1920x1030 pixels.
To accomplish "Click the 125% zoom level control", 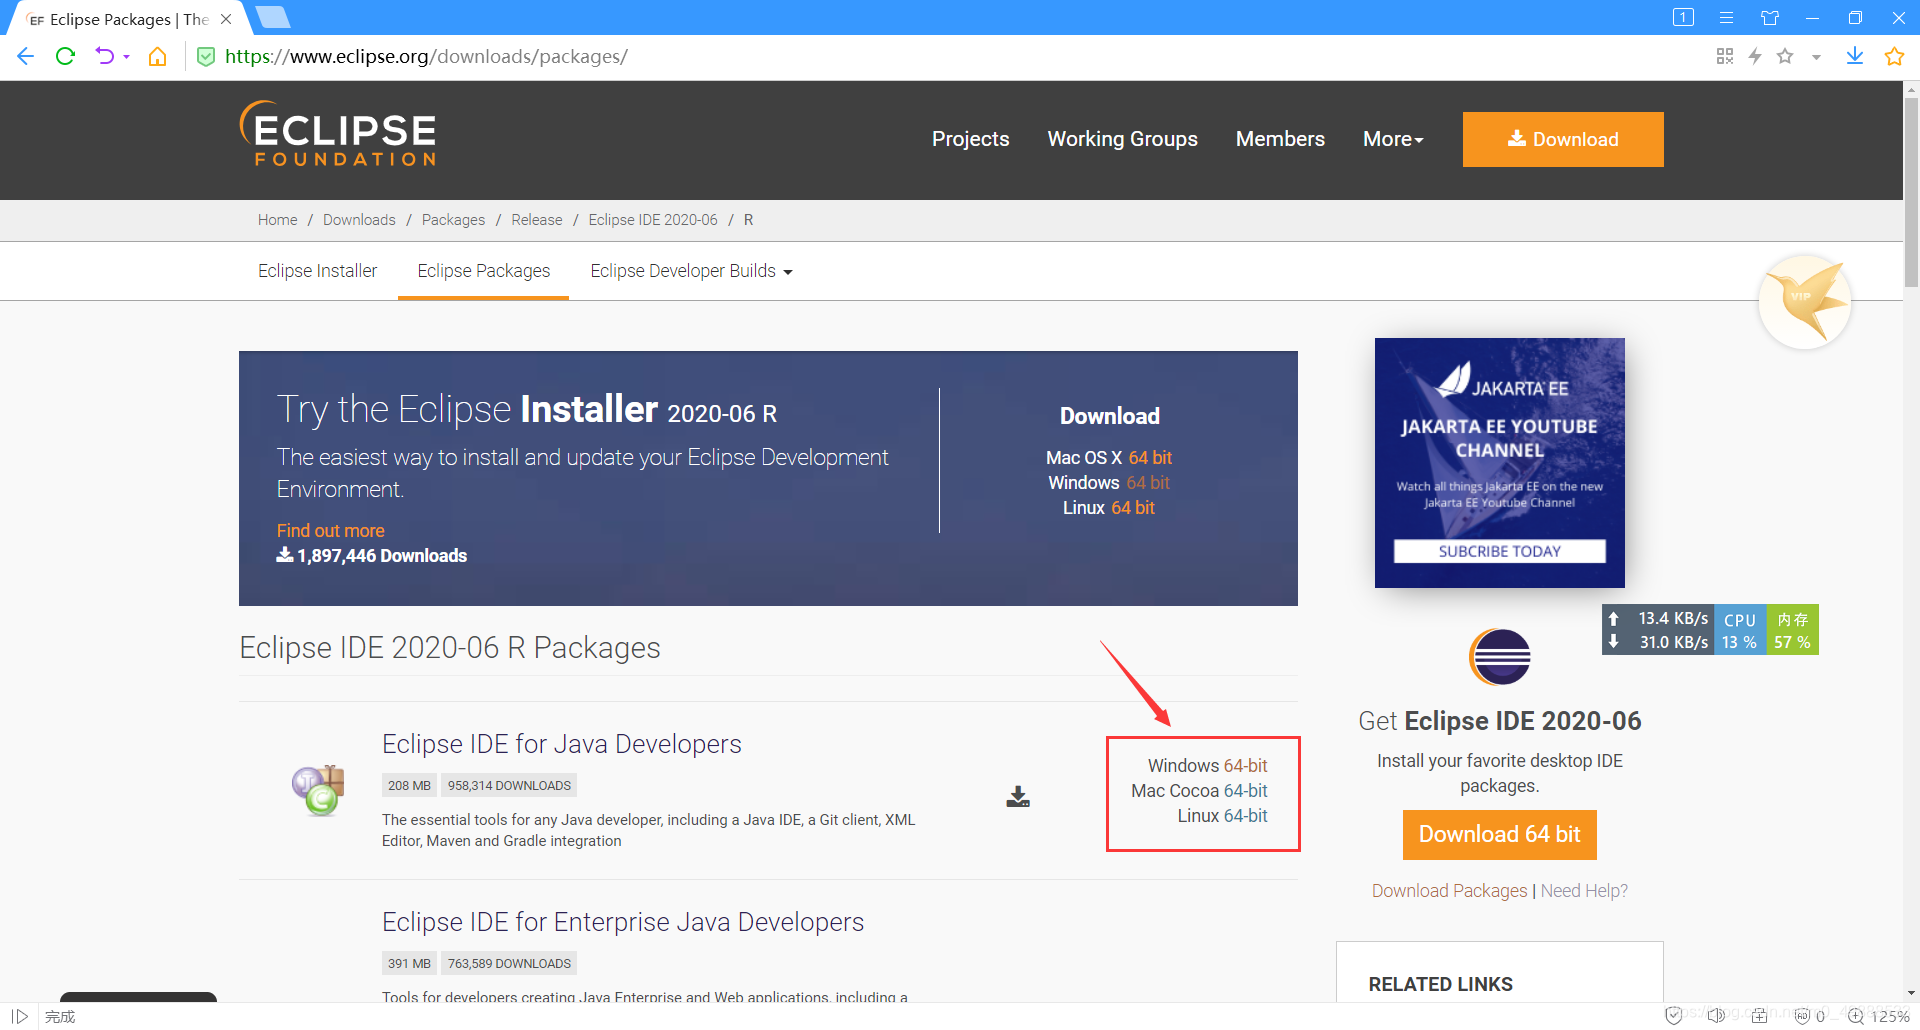I will (x=1879, y=1016).
